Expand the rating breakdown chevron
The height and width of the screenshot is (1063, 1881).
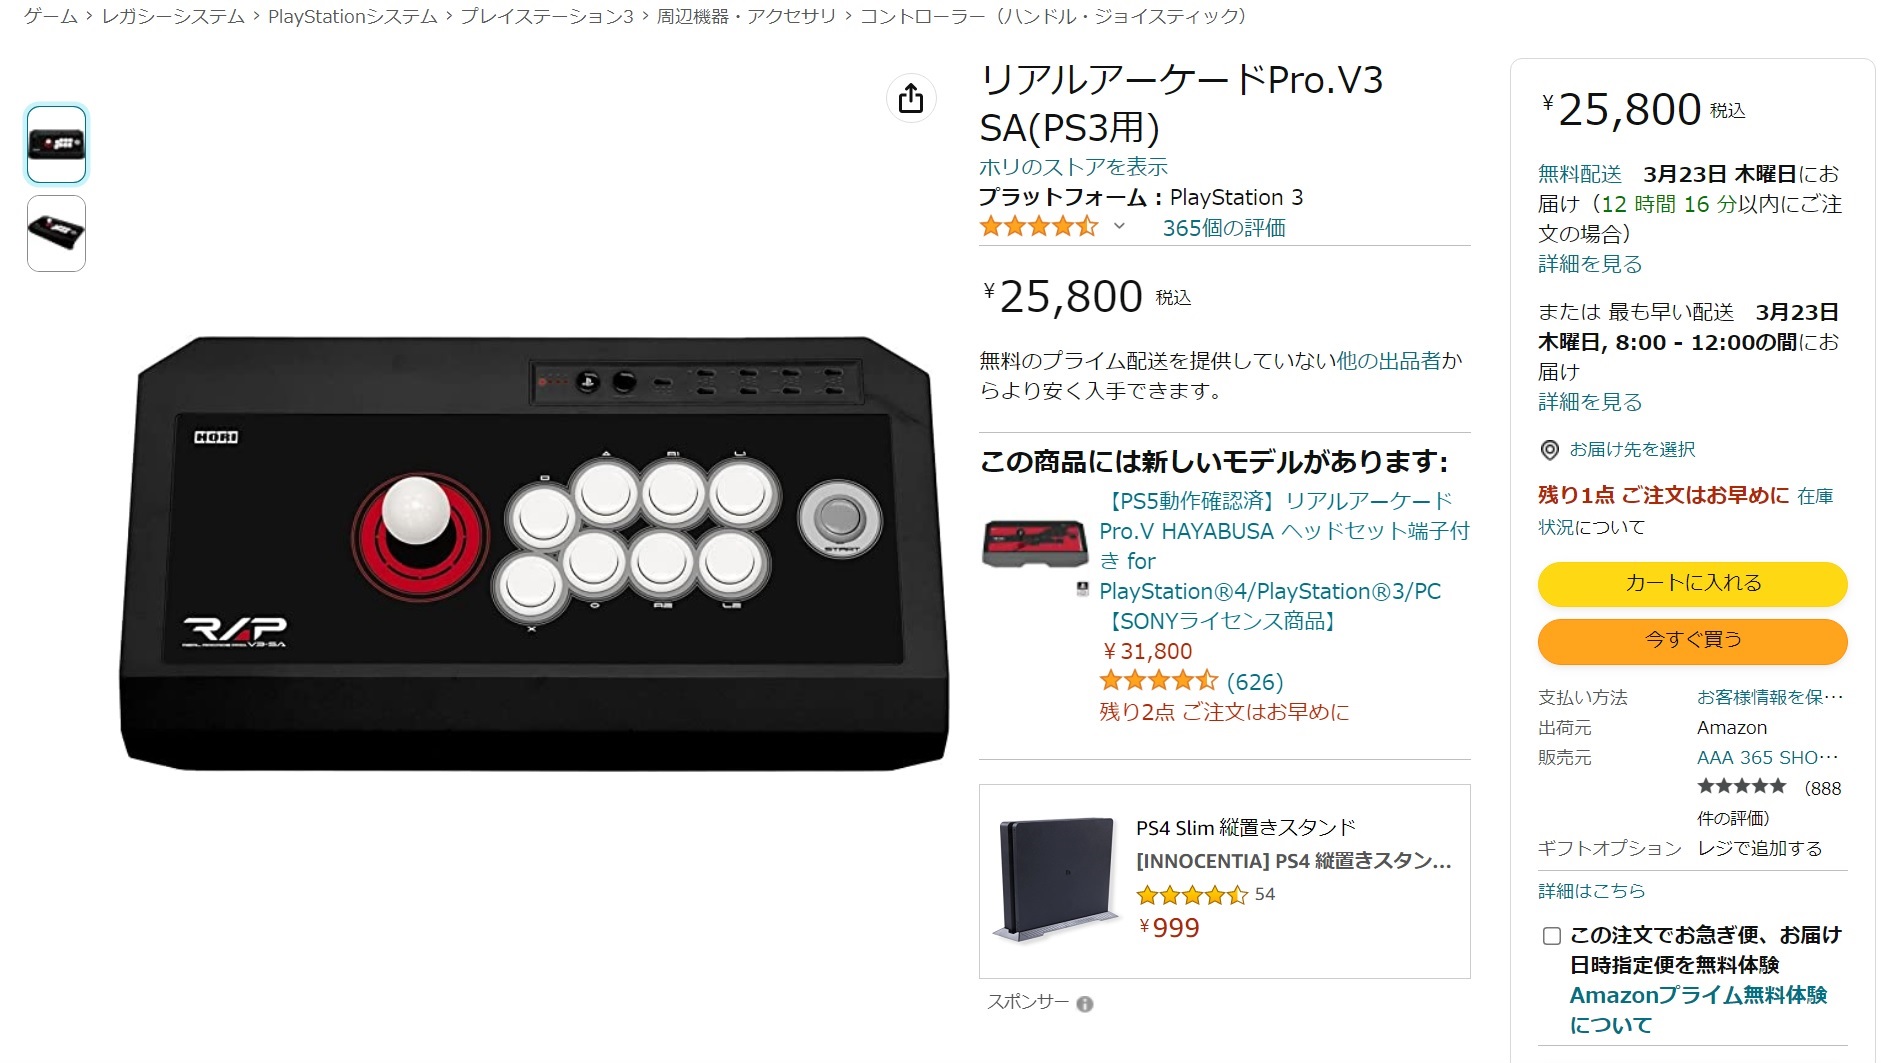[1119, 227]
